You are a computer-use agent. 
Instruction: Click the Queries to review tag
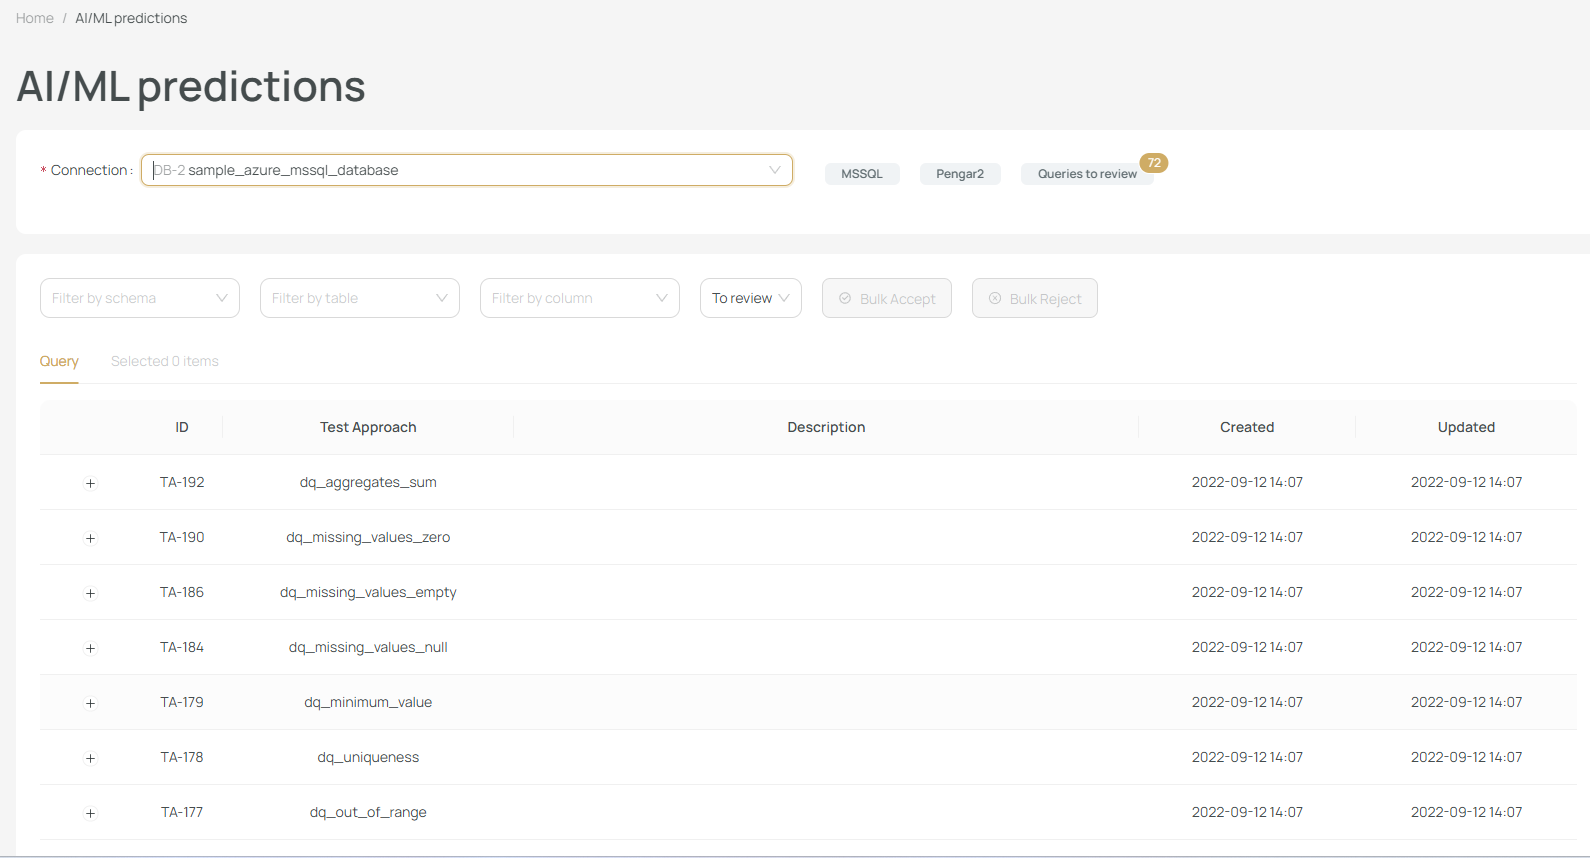coord(1086,174)
